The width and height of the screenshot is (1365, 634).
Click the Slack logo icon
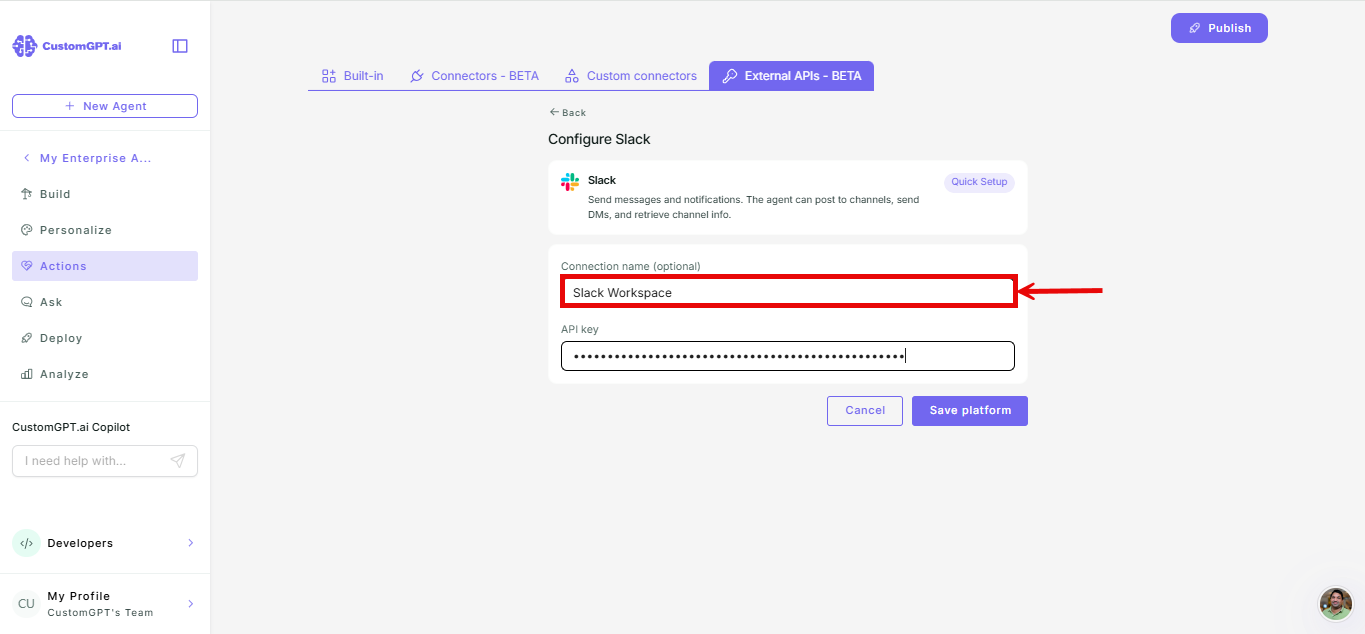coord(570,182)
